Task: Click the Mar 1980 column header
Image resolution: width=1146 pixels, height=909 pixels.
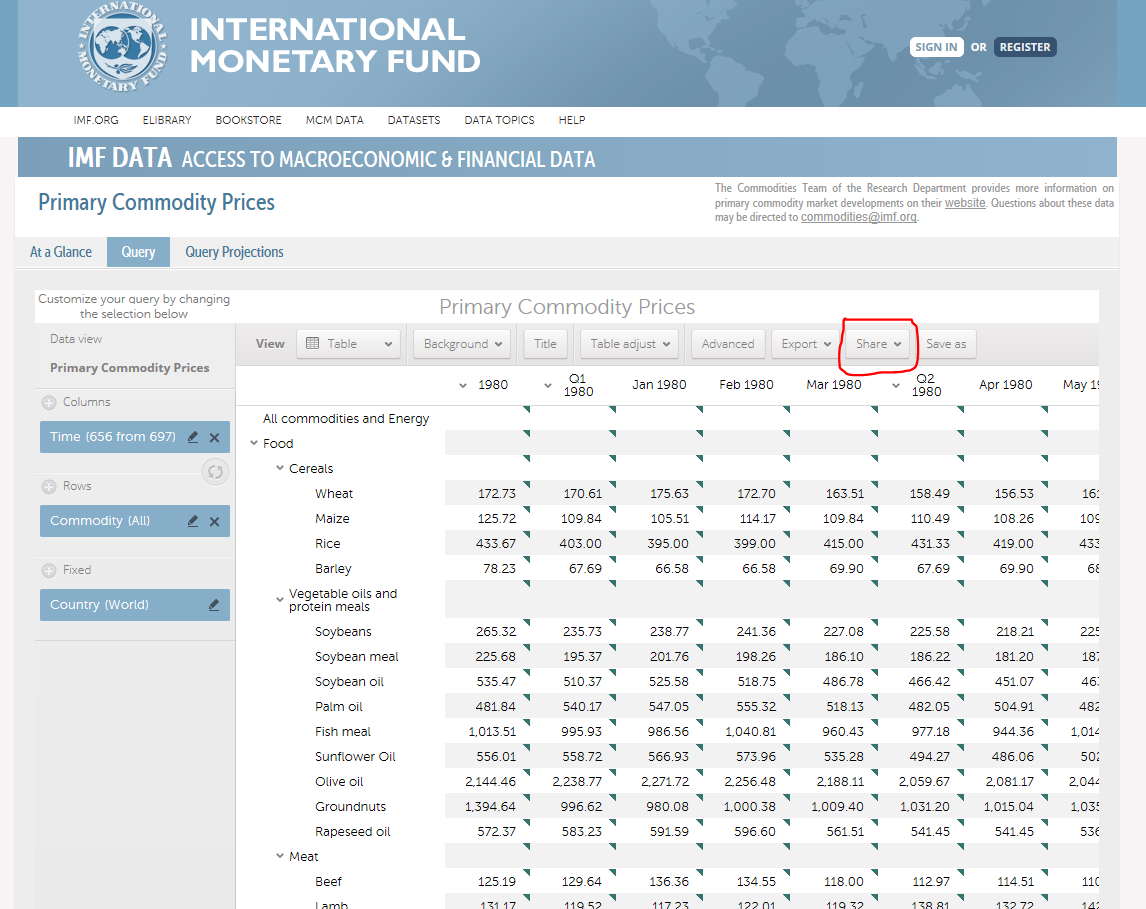Action: point(834,385)
